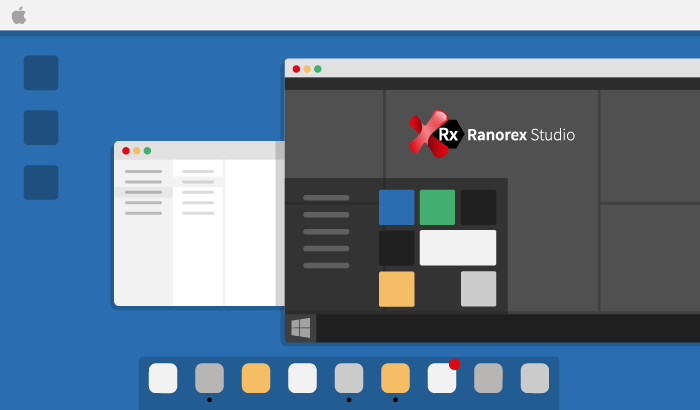The height and width of the screenshot is (410, 700).
Task: Click the blue tile in Start menu
Action: click(396, 207)
